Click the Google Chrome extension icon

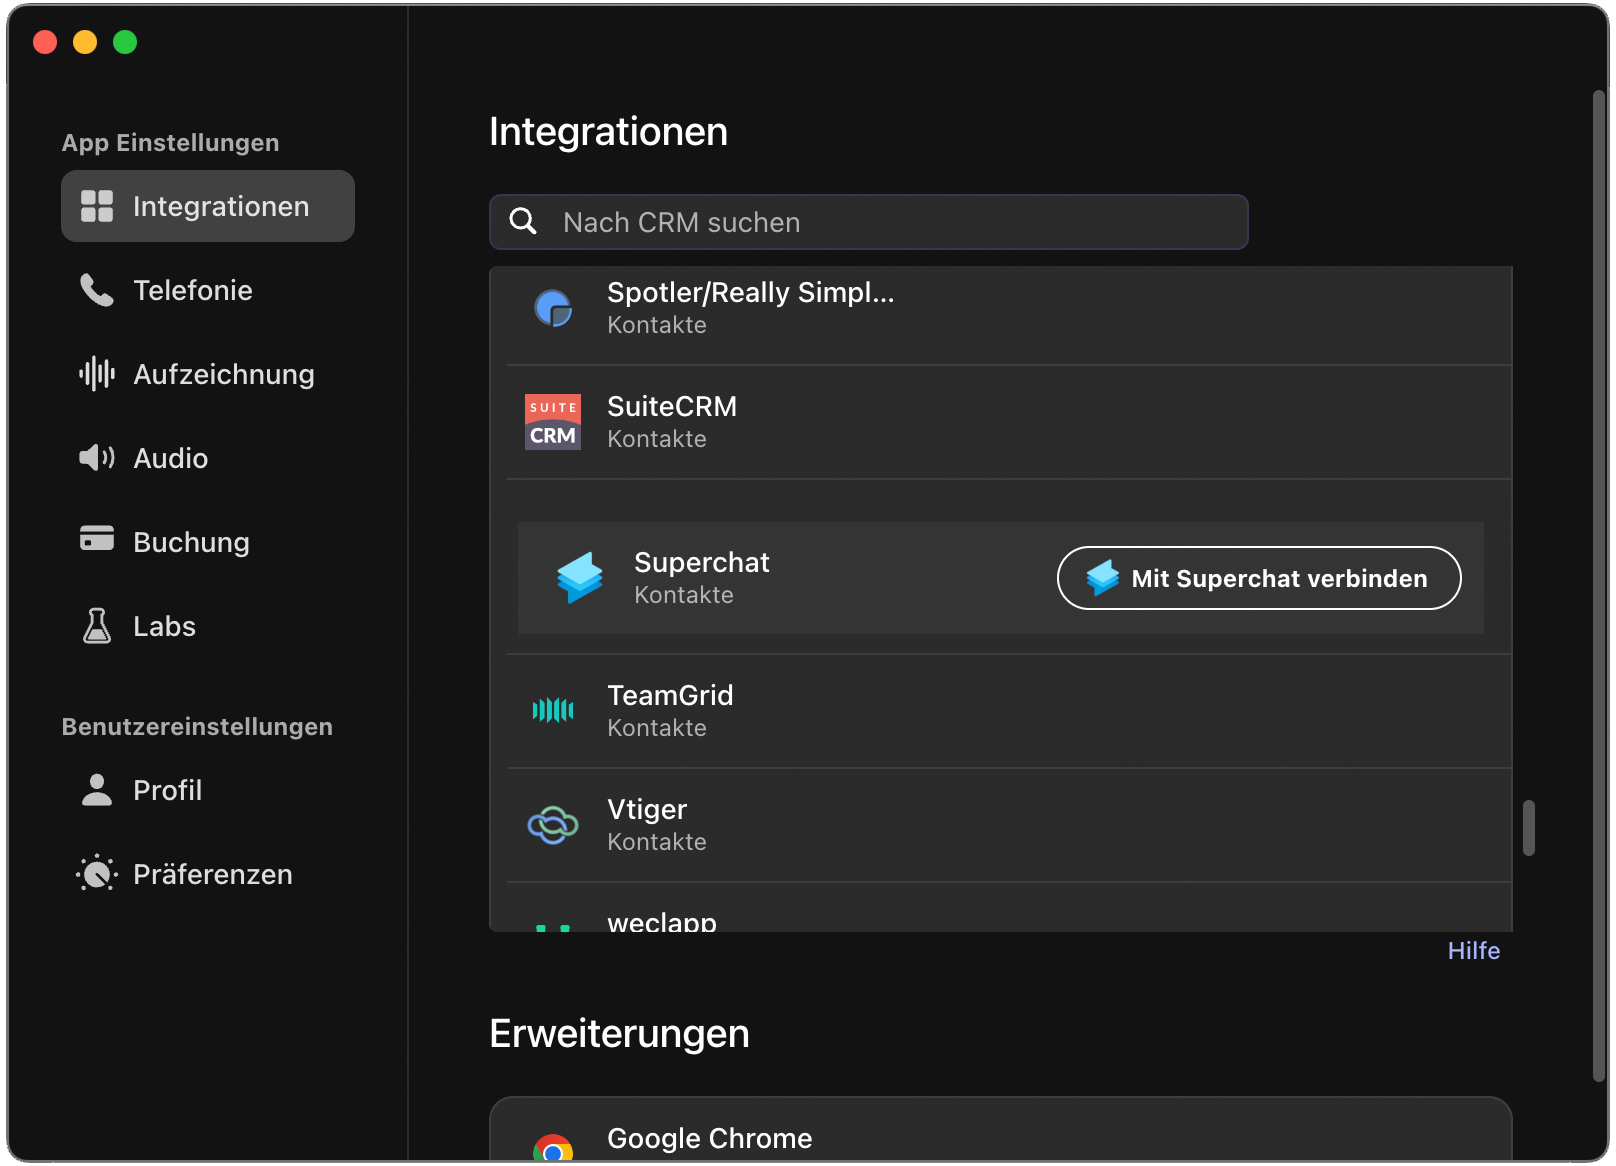tap(553, 1148)
